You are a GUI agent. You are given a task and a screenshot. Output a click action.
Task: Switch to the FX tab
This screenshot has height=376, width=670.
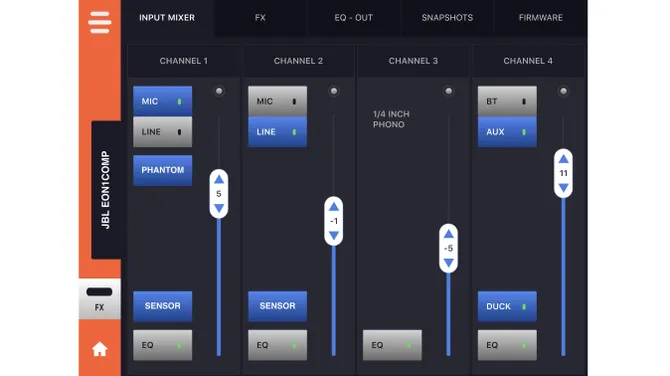click(x=260, y=18)
